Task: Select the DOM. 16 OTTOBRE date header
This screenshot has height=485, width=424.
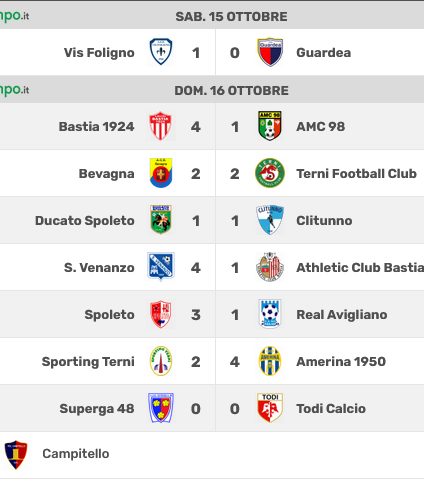Action: (x=231, y=91)
